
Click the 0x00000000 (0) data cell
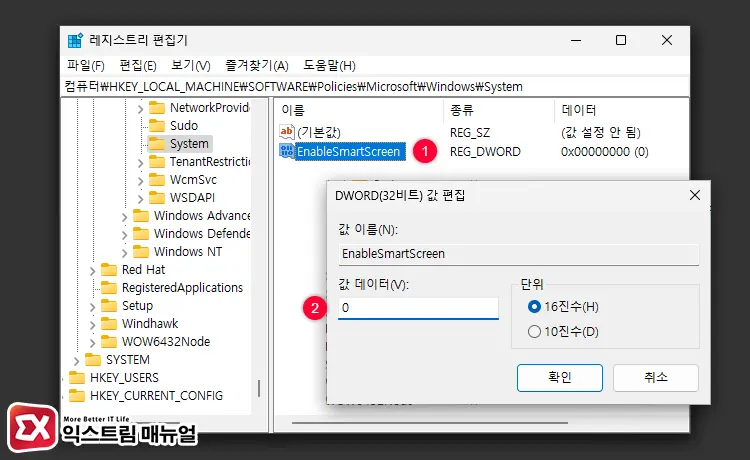pos(605,152)
